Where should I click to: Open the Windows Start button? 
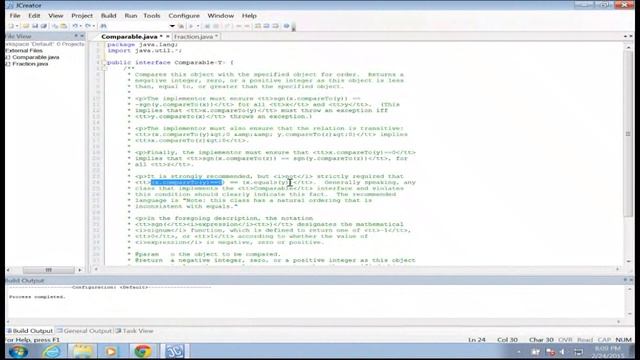coord(18,351)
